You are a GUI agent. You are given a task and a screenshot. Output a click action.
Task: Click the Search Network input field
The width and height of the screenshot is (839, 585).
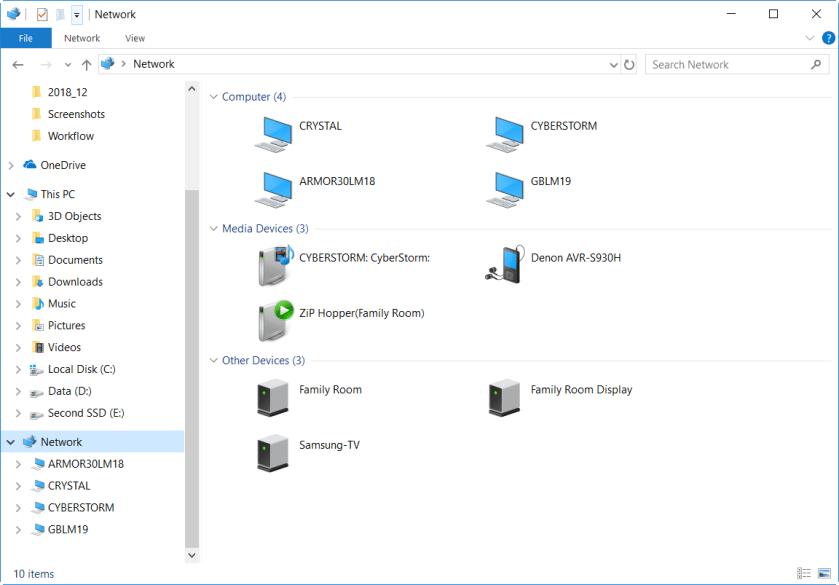click(728, 64)
